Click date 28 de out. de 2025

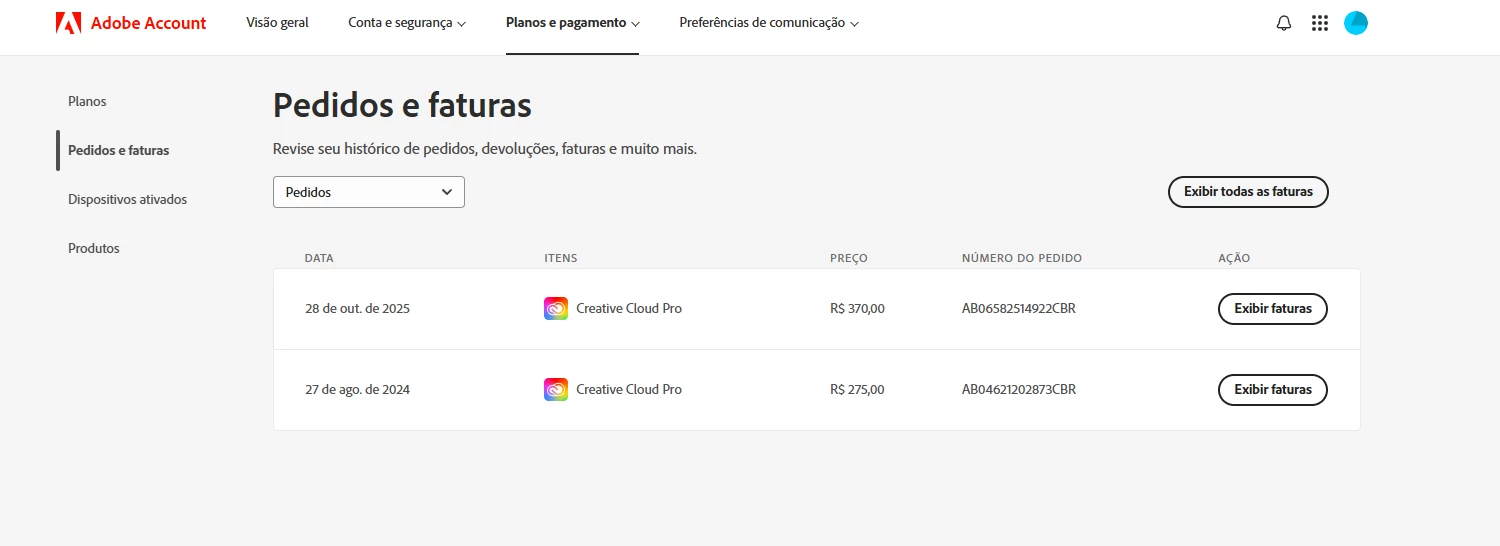click(x=358, y=309)
